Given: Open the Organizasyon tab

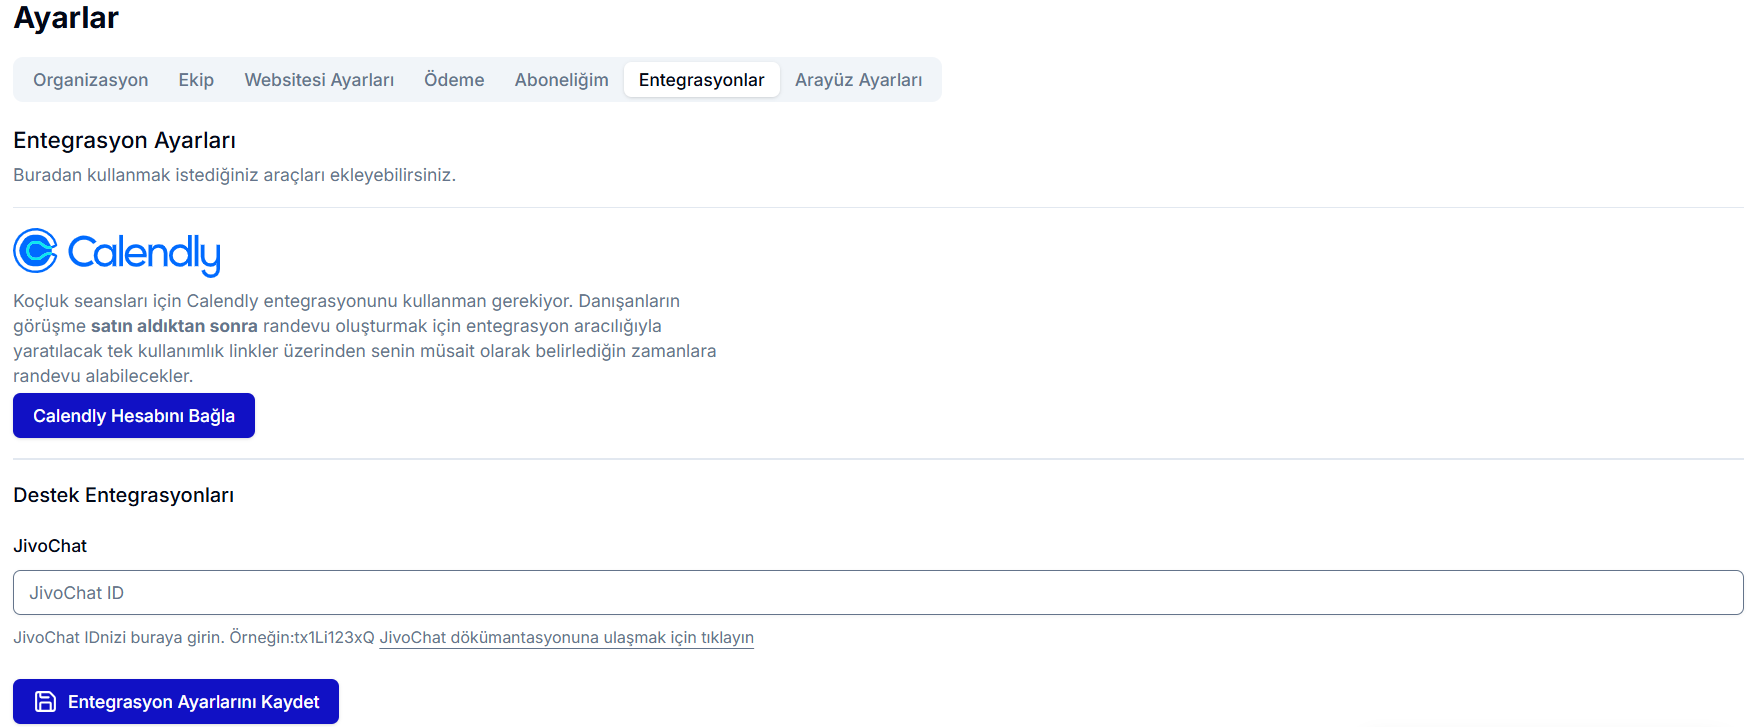Looking at the screenshot, I should point(90,80).
